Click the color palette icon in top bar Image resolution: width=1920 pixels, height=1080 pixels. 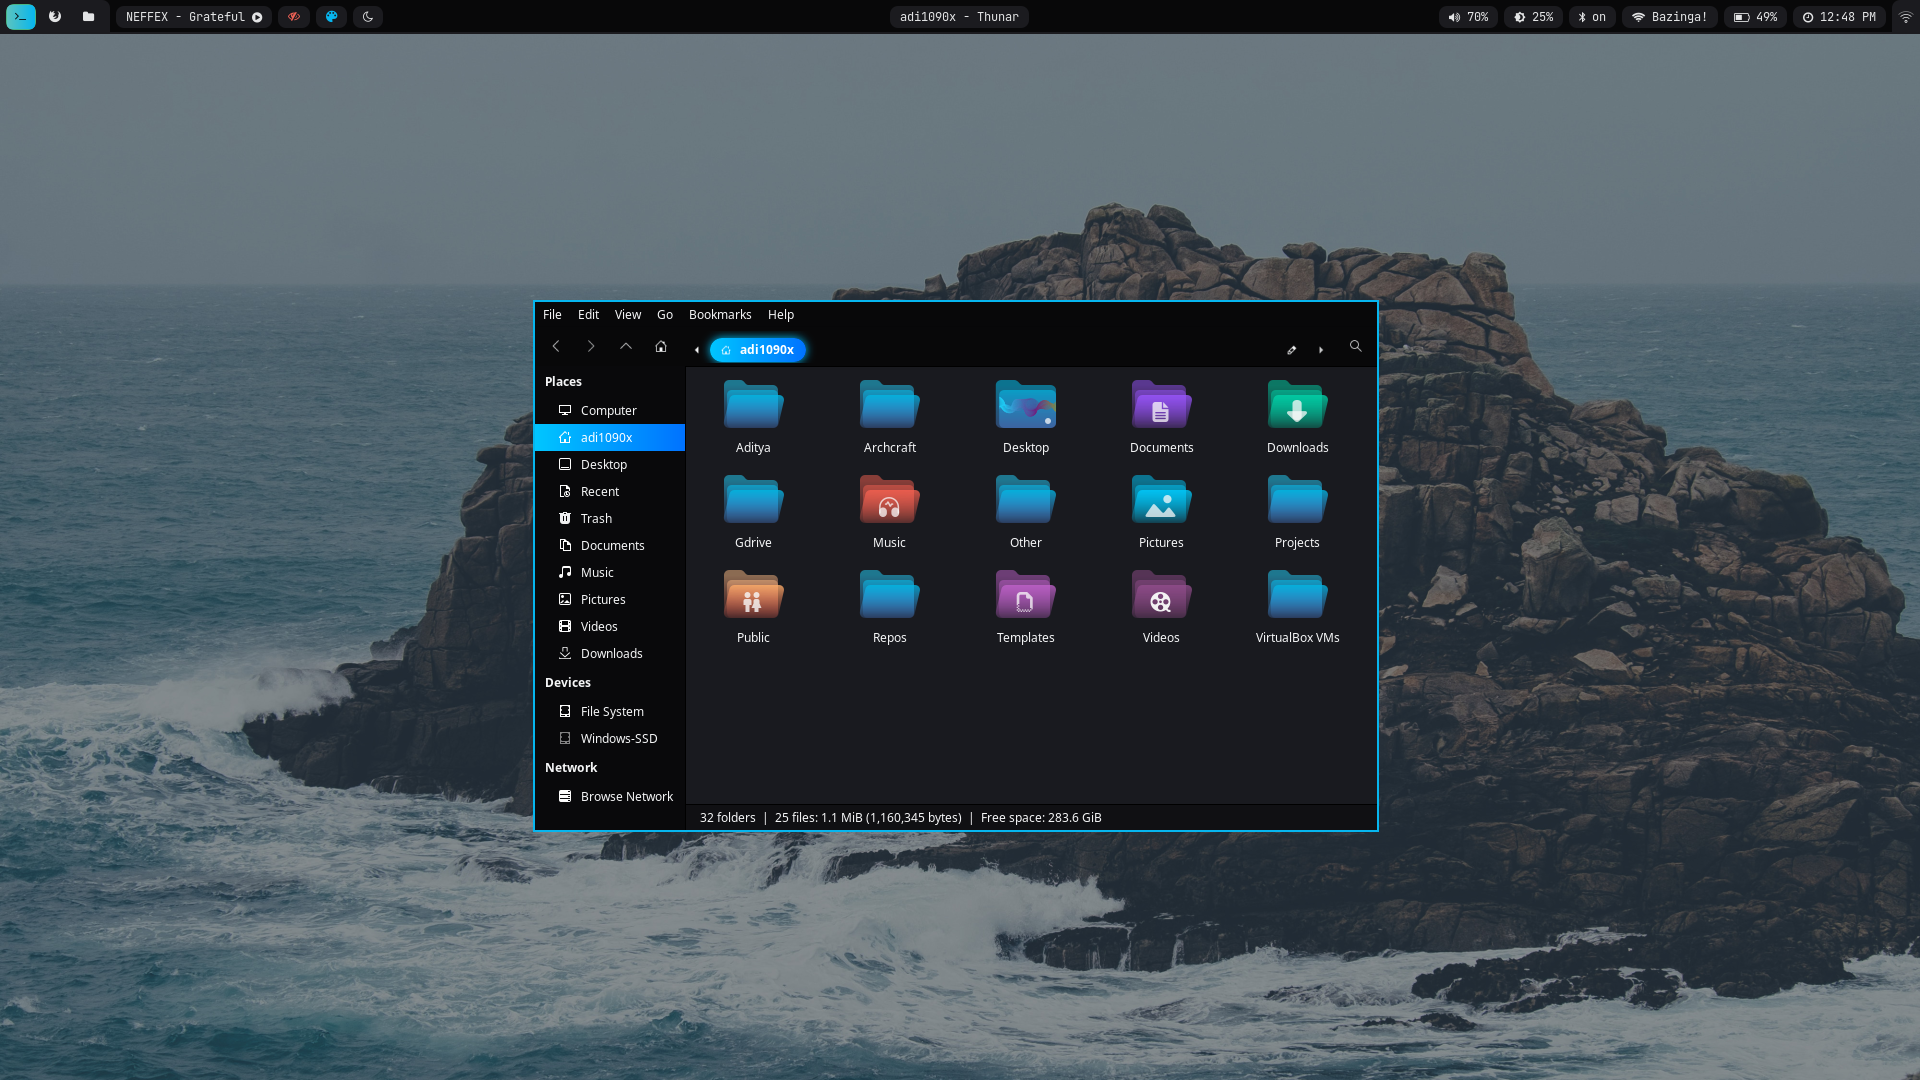[x=331, y=17]
